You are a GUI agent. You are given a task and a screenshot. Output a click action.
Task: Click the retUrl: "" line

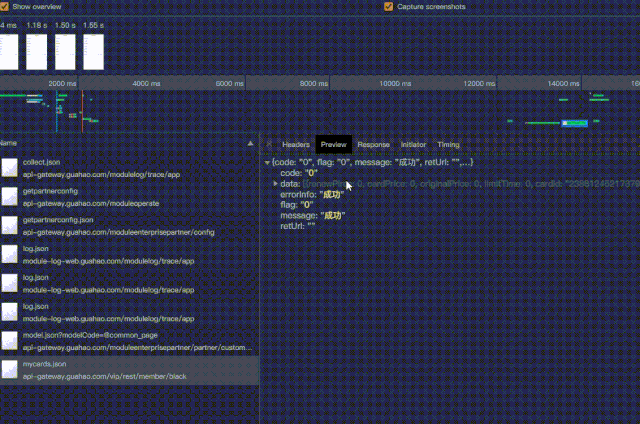[298, 226]
